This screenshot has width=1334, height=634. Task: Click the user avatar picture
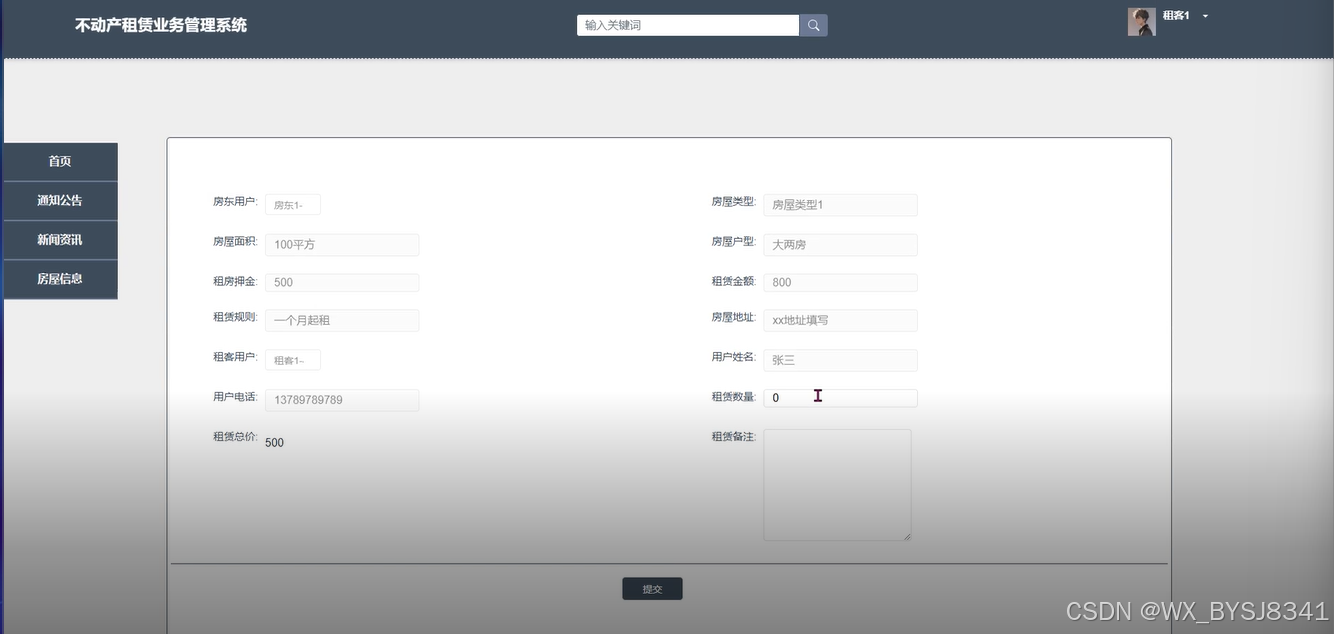tap(1141, 22)
